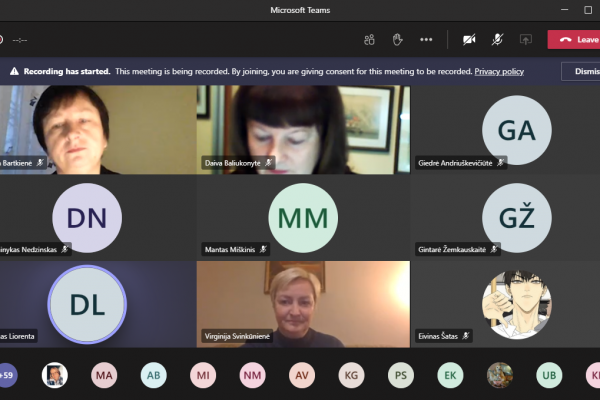
Task: Click the MM avatar of Mantas Miškinis
Action: (303, 218)
